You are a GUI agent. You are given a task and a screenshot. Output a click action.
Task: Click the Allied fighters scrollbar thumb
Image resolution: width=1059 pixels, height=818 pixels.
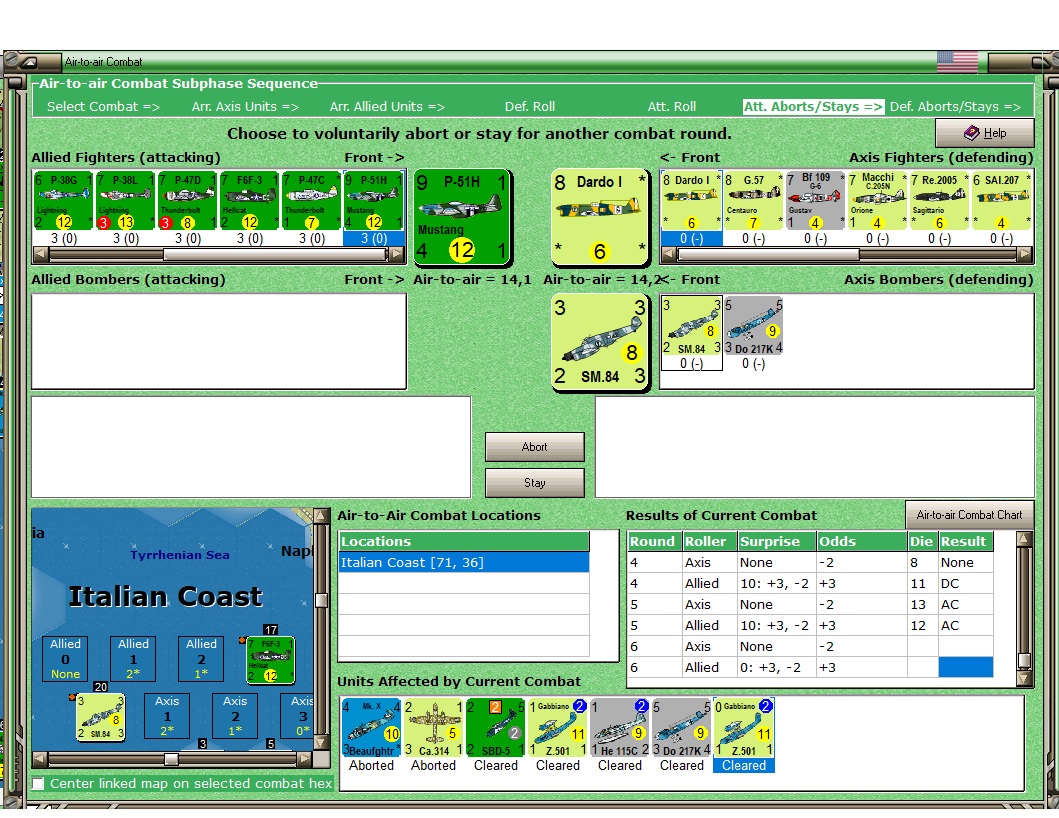(275, 255)
